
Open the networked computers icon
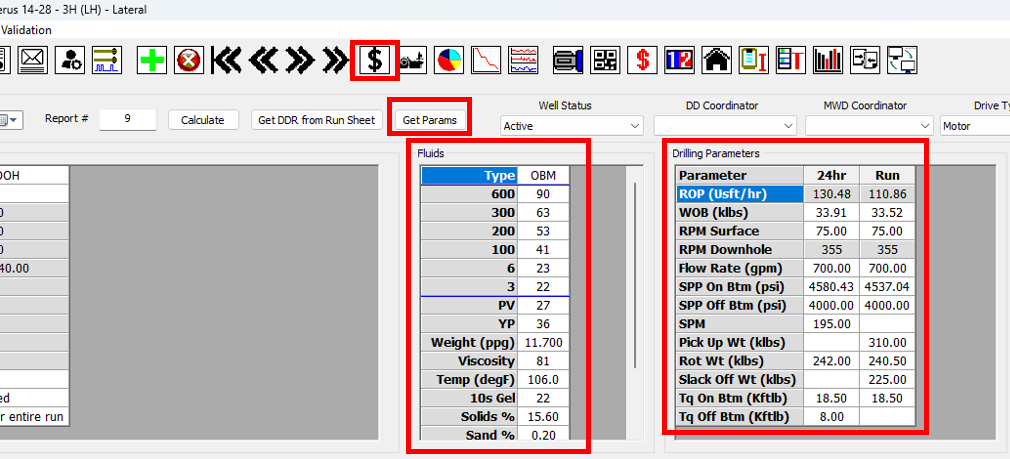tap(902, 60)
